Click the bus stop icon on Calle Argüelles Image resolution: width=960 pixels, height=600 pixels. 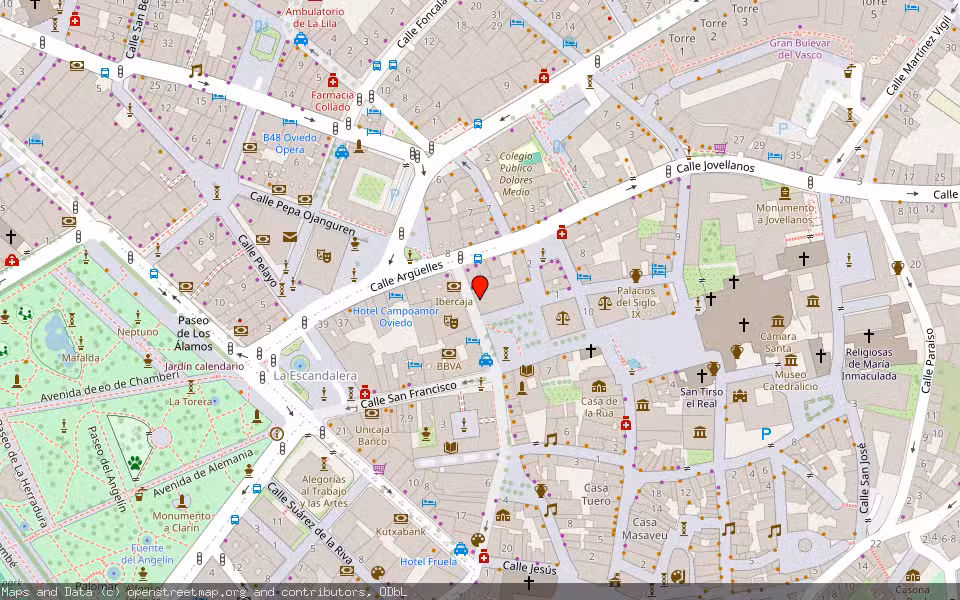478,259
